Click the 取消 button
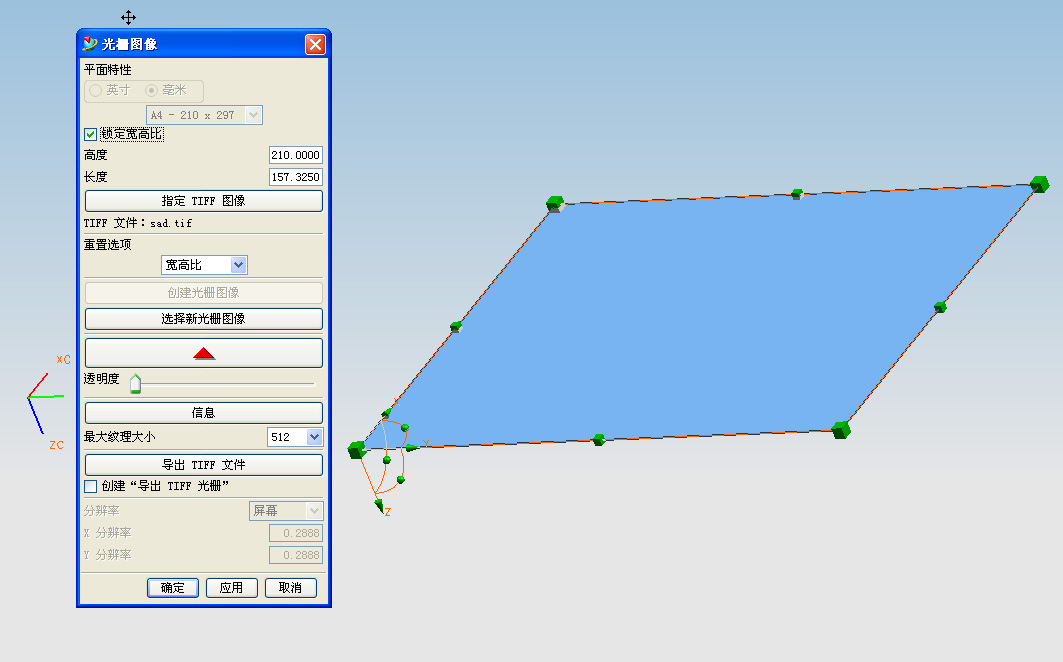Viewport: 1063px width, 662px height. click(x=290, y=588)
